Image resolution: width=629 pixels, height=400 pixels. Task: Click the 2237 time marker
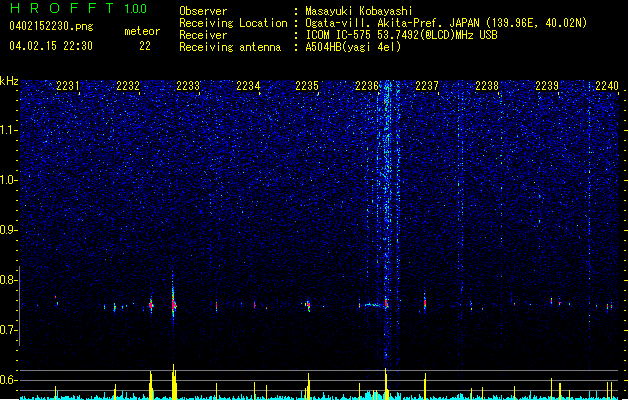427,86
